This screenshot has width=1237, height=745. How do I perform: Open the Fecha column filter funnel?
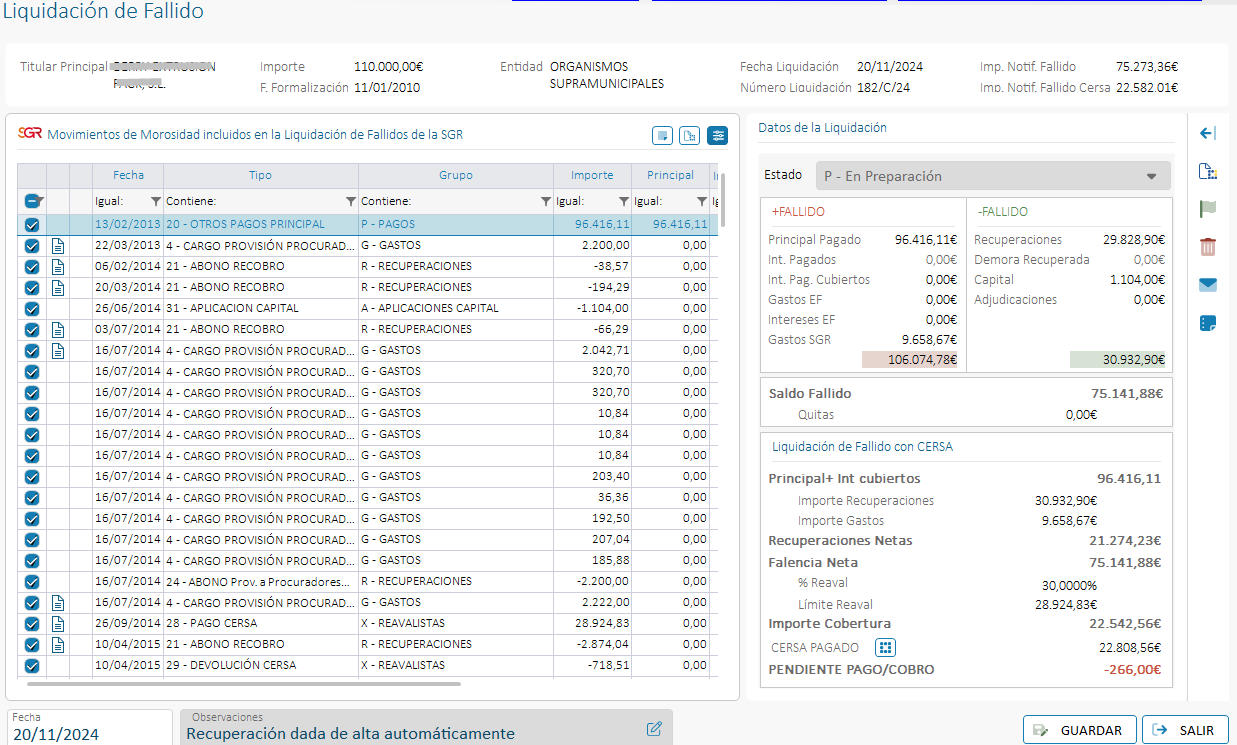click(x=155, y=201)
